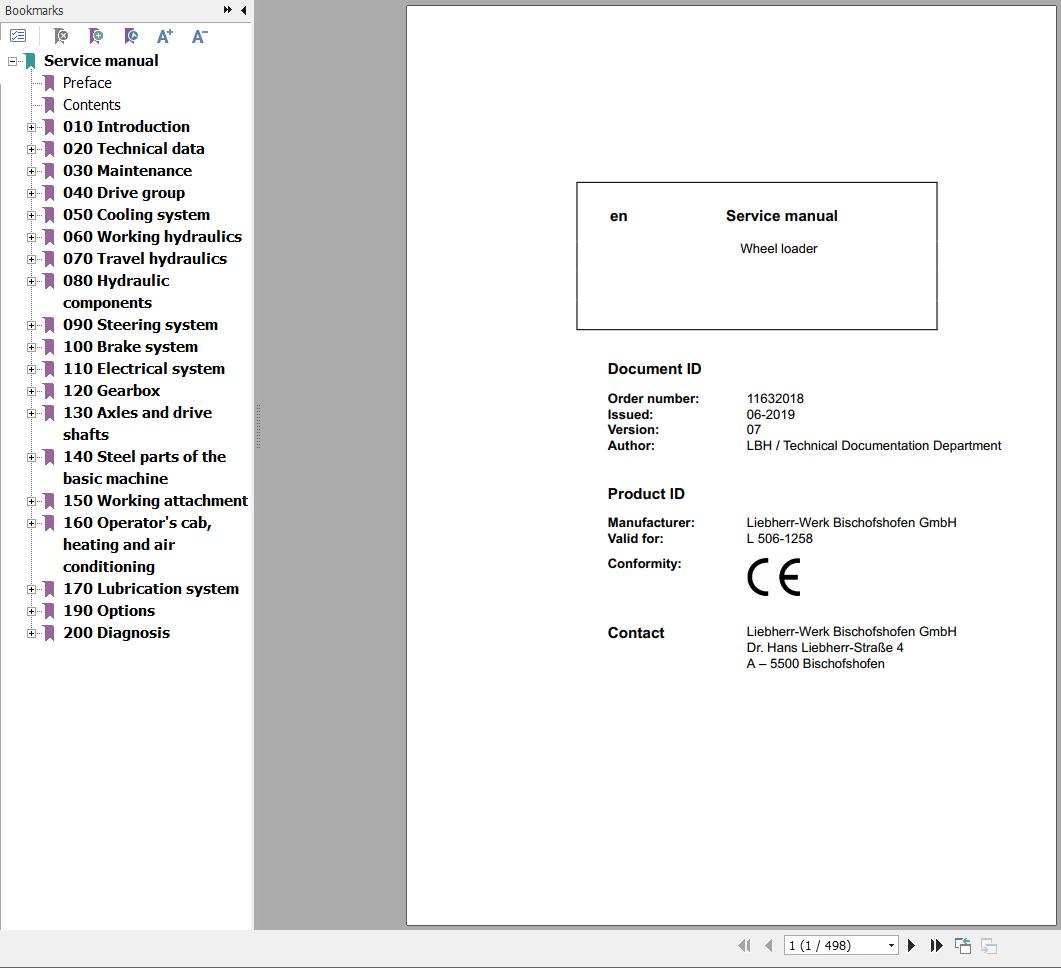This screenshot has height=968, width=1061.
Task: Expand the 060 Working hydraulics bookmark
Action: 31,237
